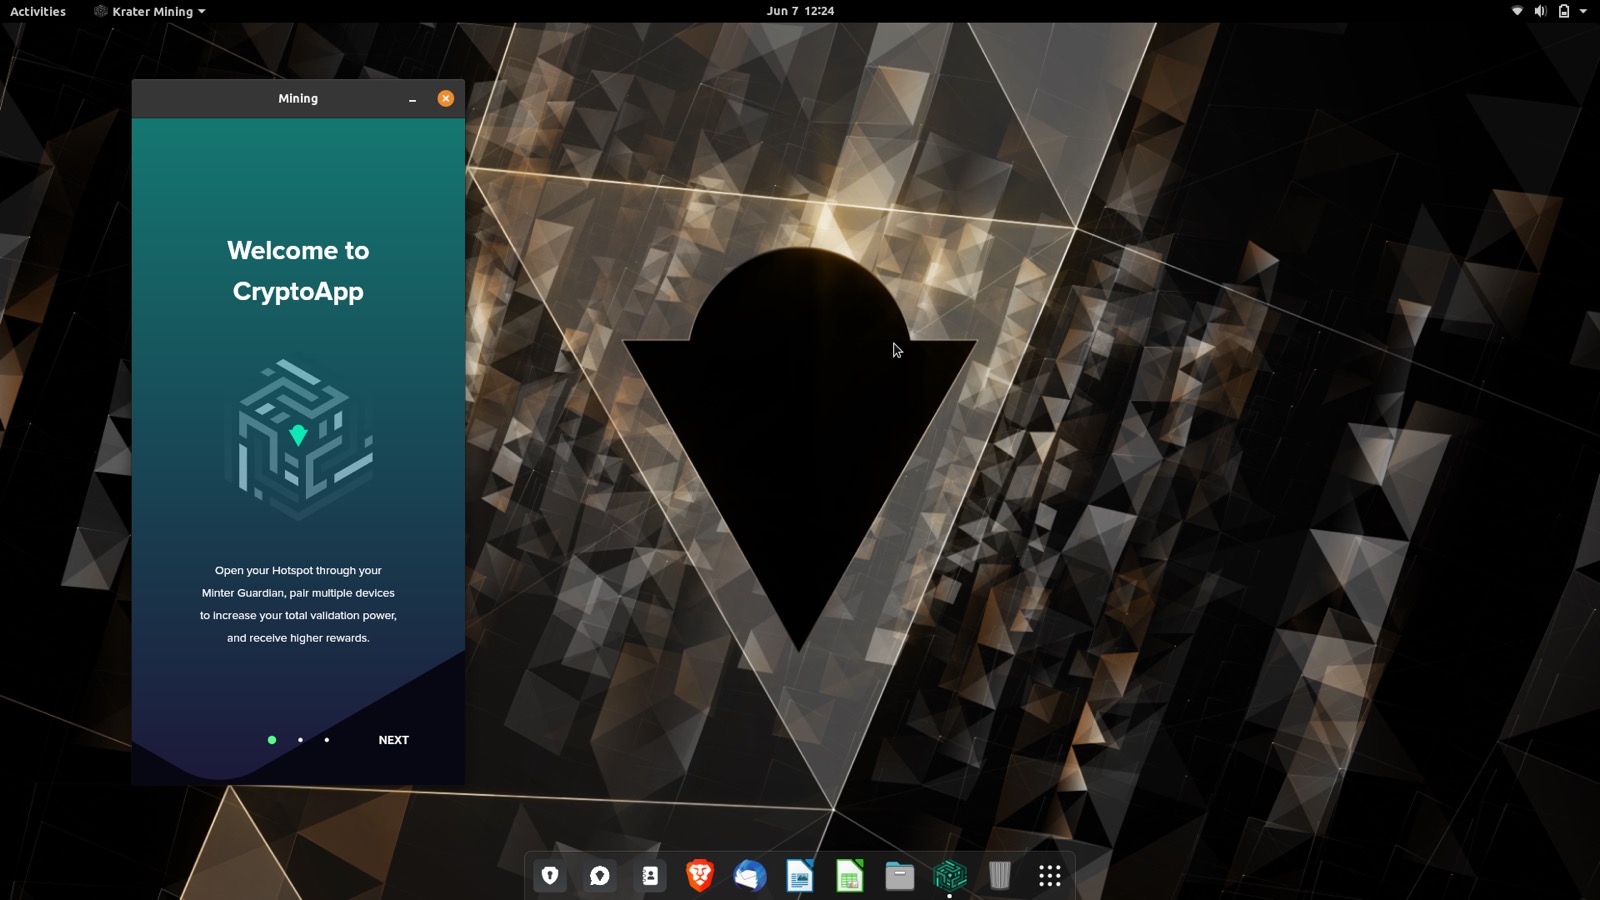Open Brave browser from the dock
The width and height of the screenshot is (1600, 900).
(700, 876)
